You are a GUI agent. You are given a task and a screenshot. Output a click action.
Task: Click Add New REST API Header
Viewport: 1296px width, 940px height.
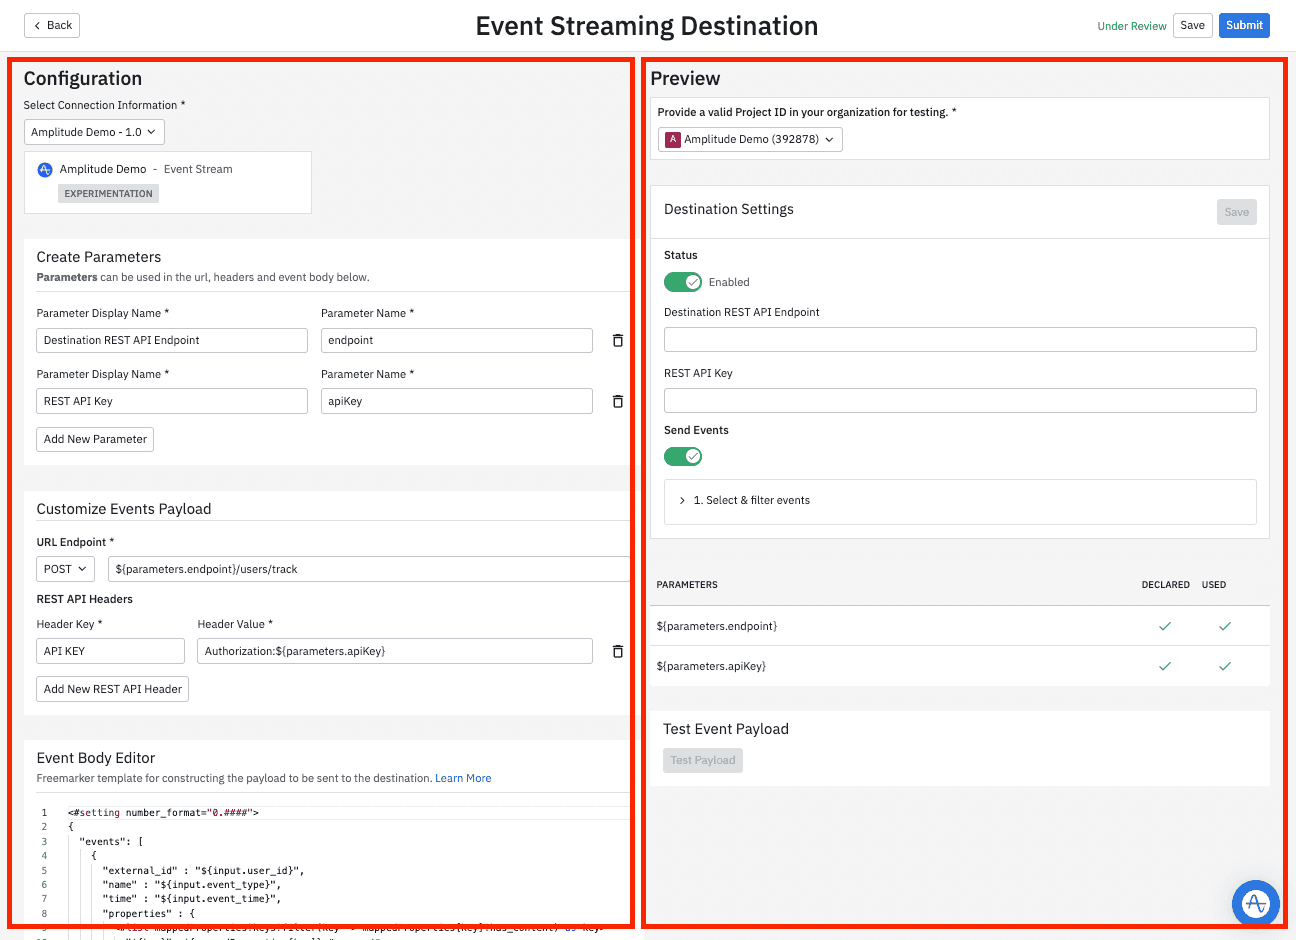pos(111,688)
